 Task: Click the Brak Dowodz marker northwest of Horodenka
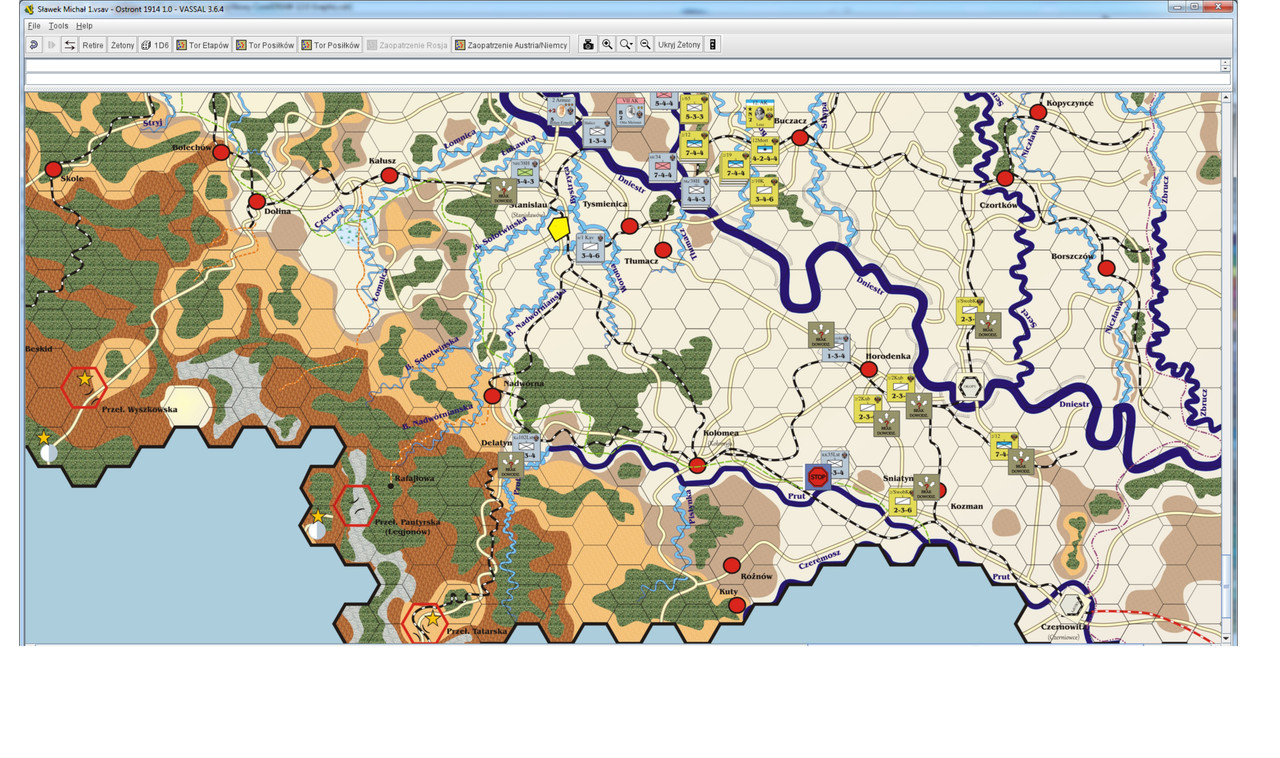click(x=822, y=335)
